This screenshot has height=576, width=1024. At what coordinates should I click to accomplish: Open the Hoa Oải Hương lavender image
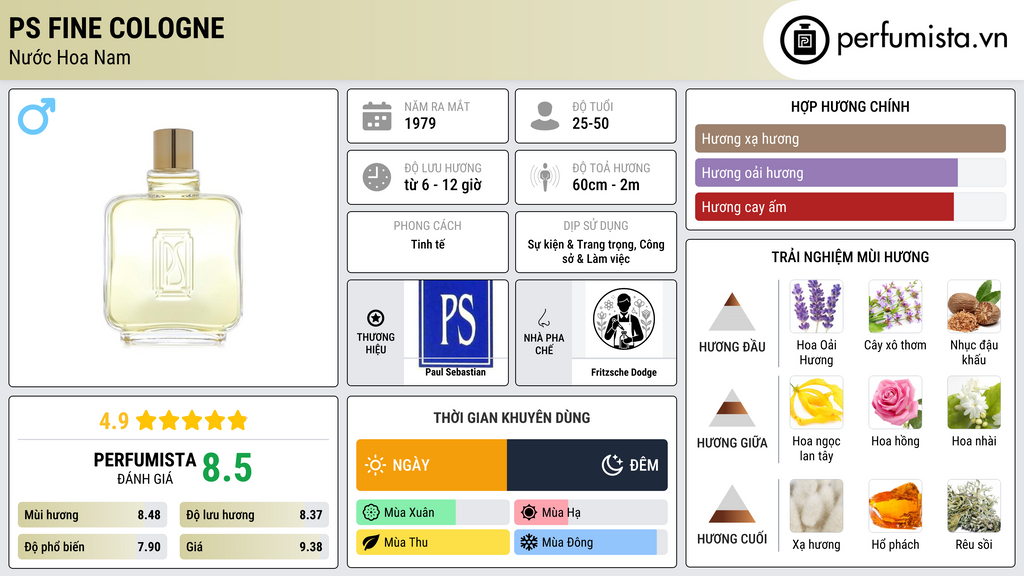[816, 306]
